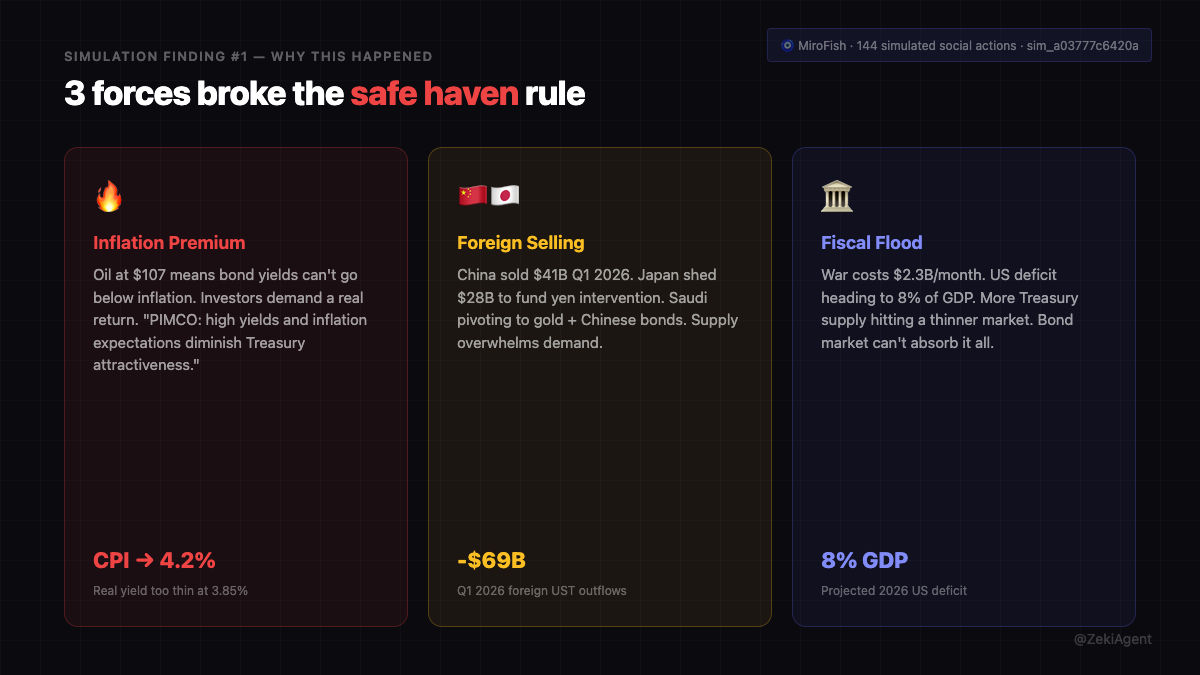Click the "Projected 2026 US deficit" caption
This screenshot has width=1200, height=675.
point(894,591)
